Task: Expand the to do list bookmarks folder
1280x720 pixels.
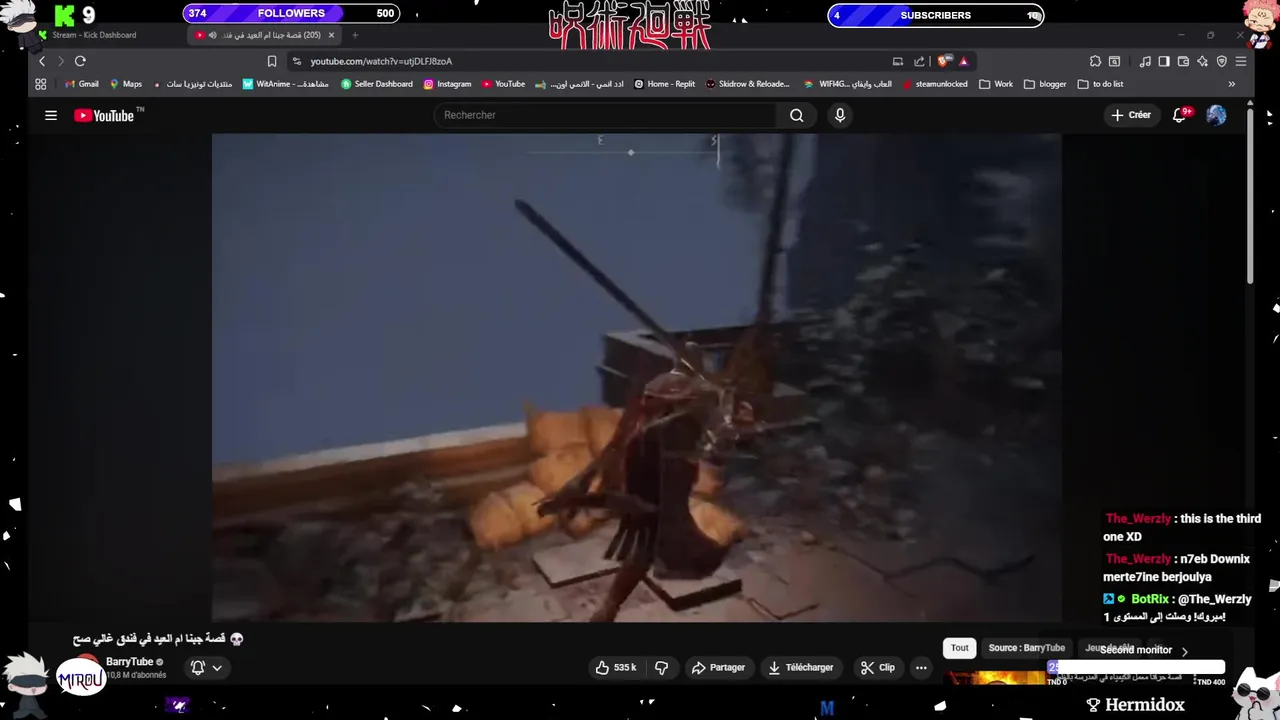Action: tap(1101, 84)
